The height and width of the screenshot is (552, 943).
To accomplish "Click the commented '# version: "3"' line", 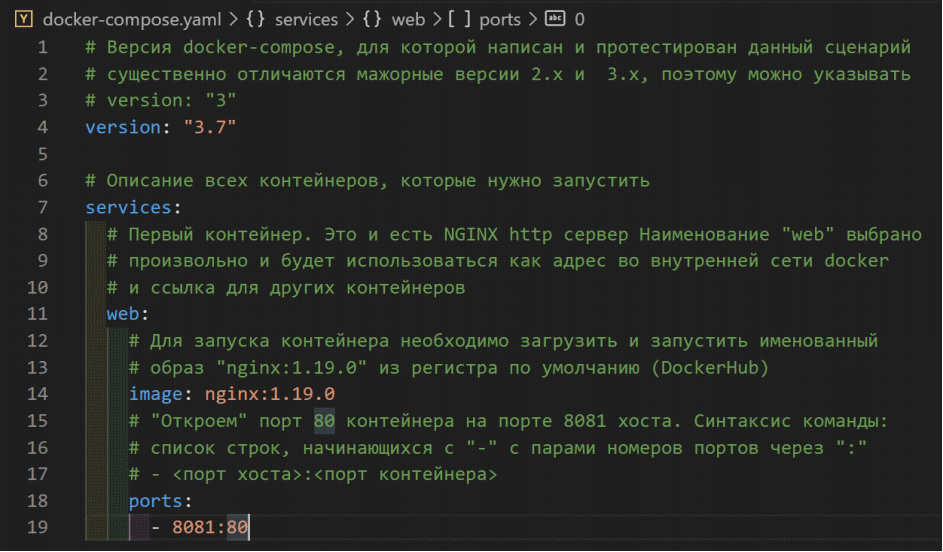I will coord(161,100).
